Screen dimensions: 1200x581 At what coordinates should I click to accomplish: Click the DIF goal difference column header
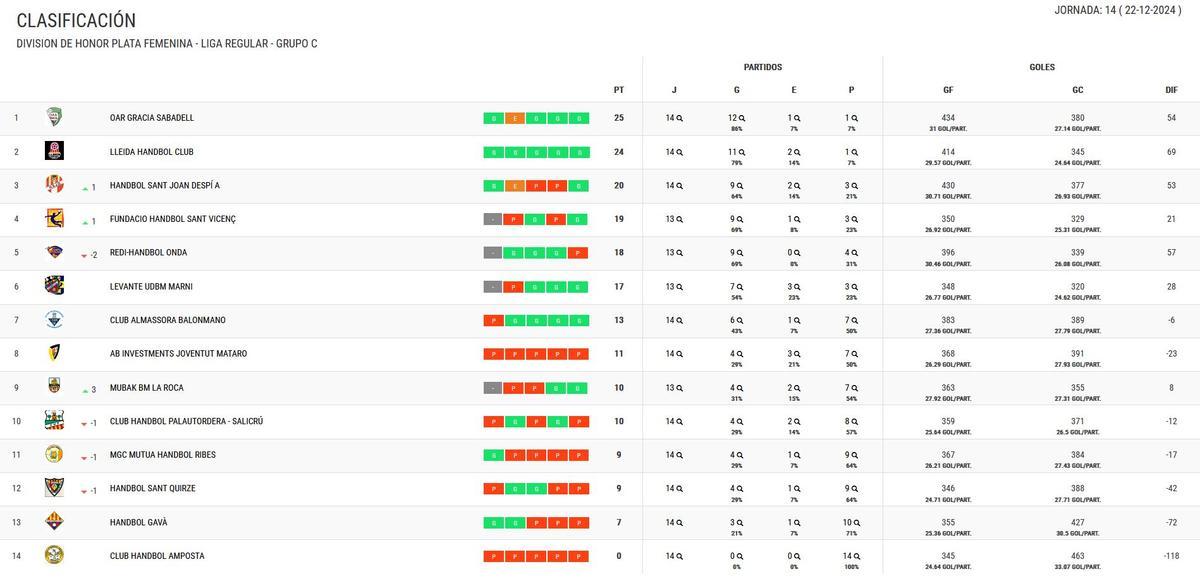click(1171, 90)
